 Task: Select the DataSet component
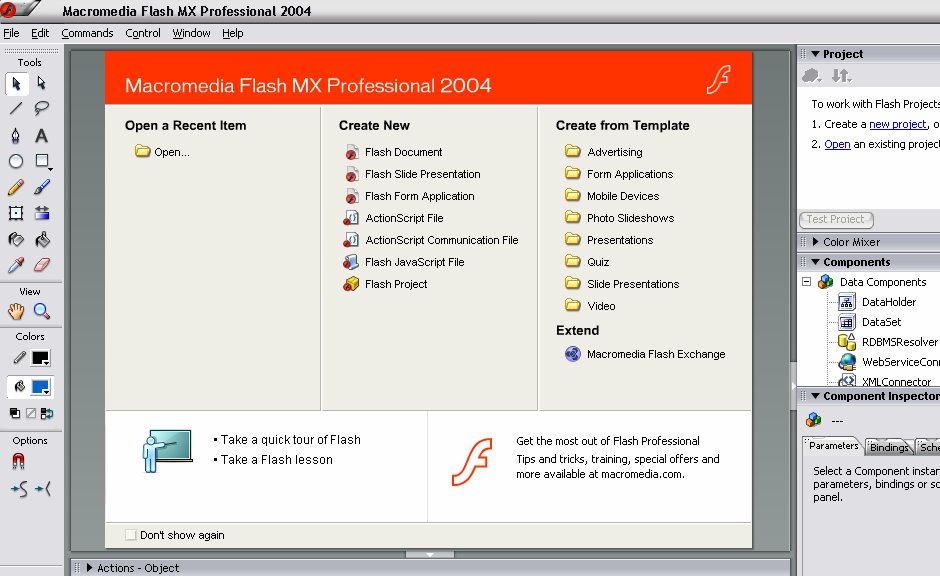point(870,322)
